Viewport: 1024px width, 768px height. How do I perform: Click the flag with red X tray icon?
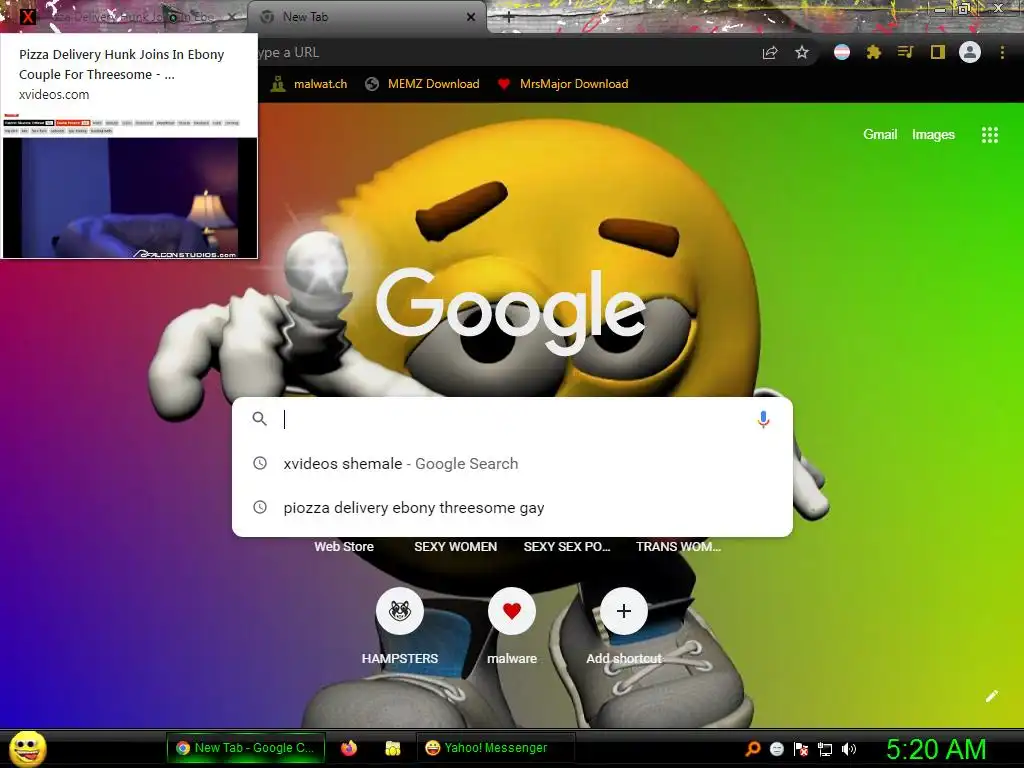click(801, 748)
